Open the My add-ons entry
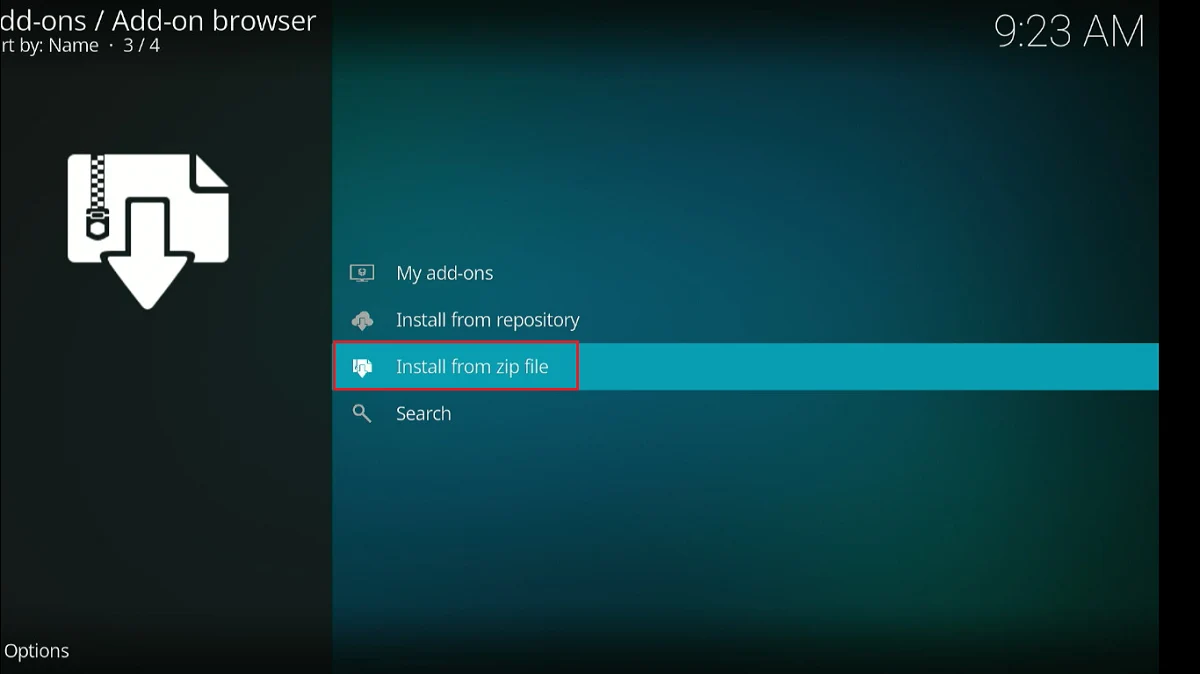Viewport: 1200px width, 674px height. point(444,273)
